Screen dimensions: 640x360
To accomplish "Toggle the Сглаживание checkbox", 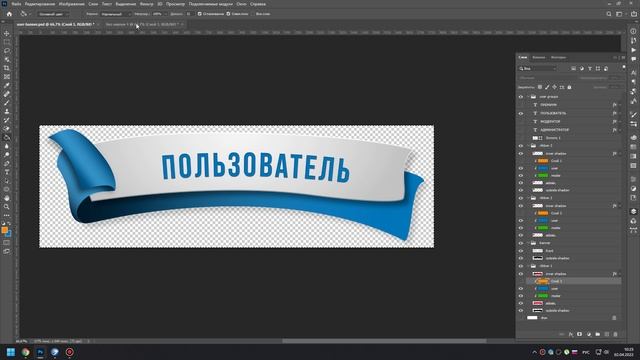I will click(200, 14).
